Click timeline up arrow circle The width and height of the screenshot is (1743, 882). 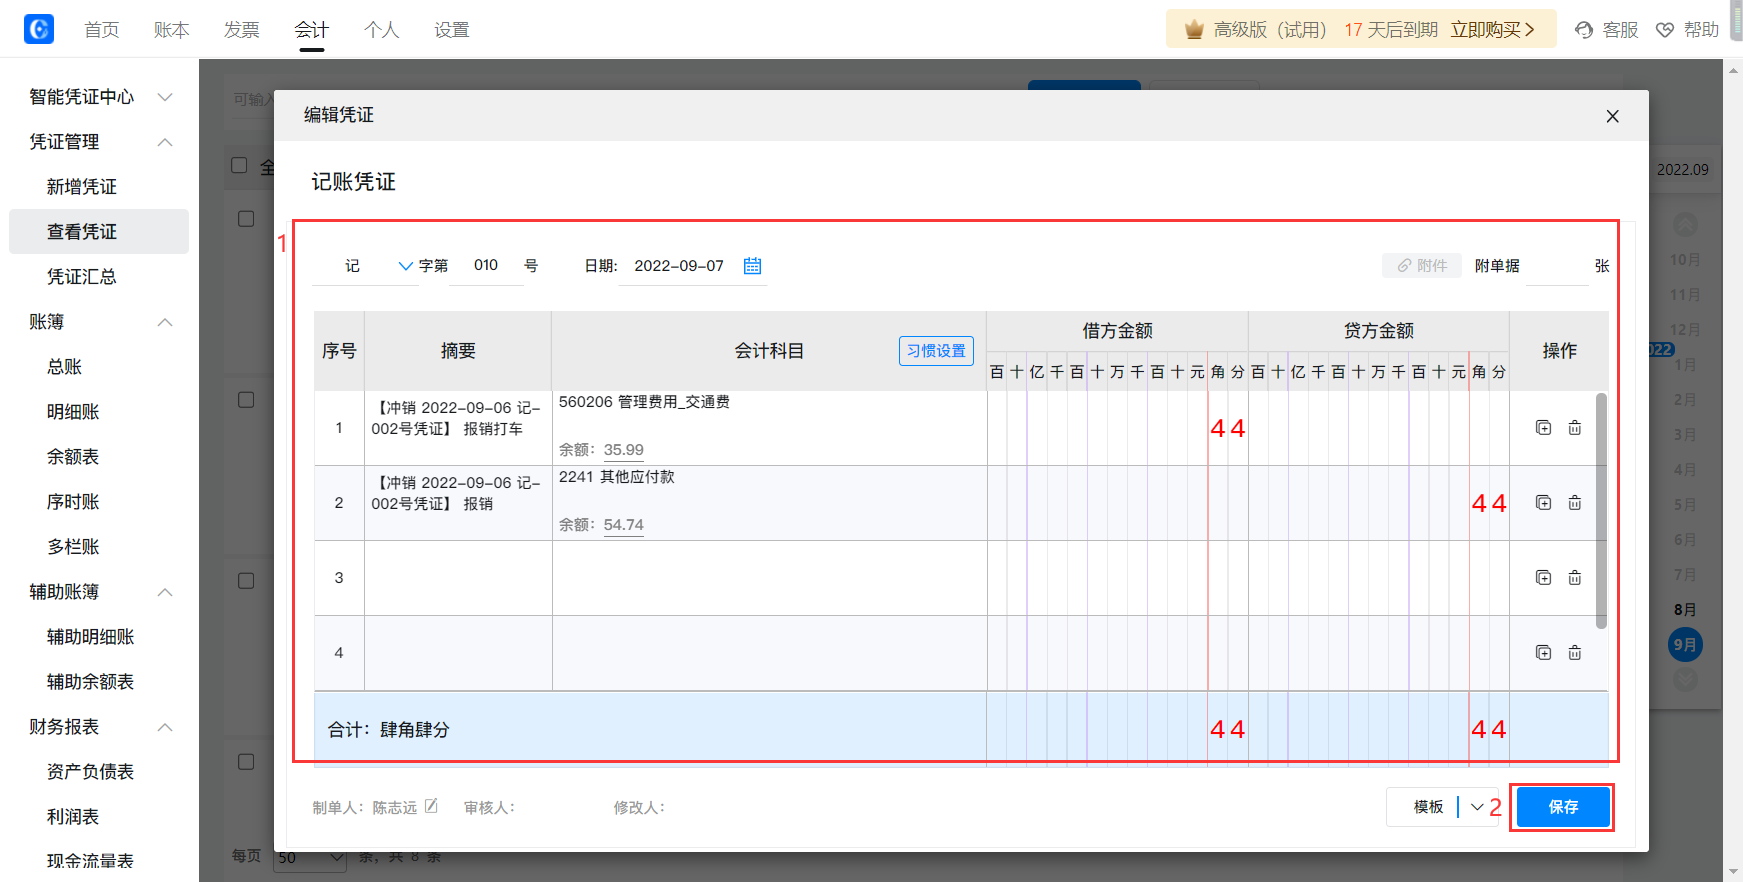(x=1686, y=224)
